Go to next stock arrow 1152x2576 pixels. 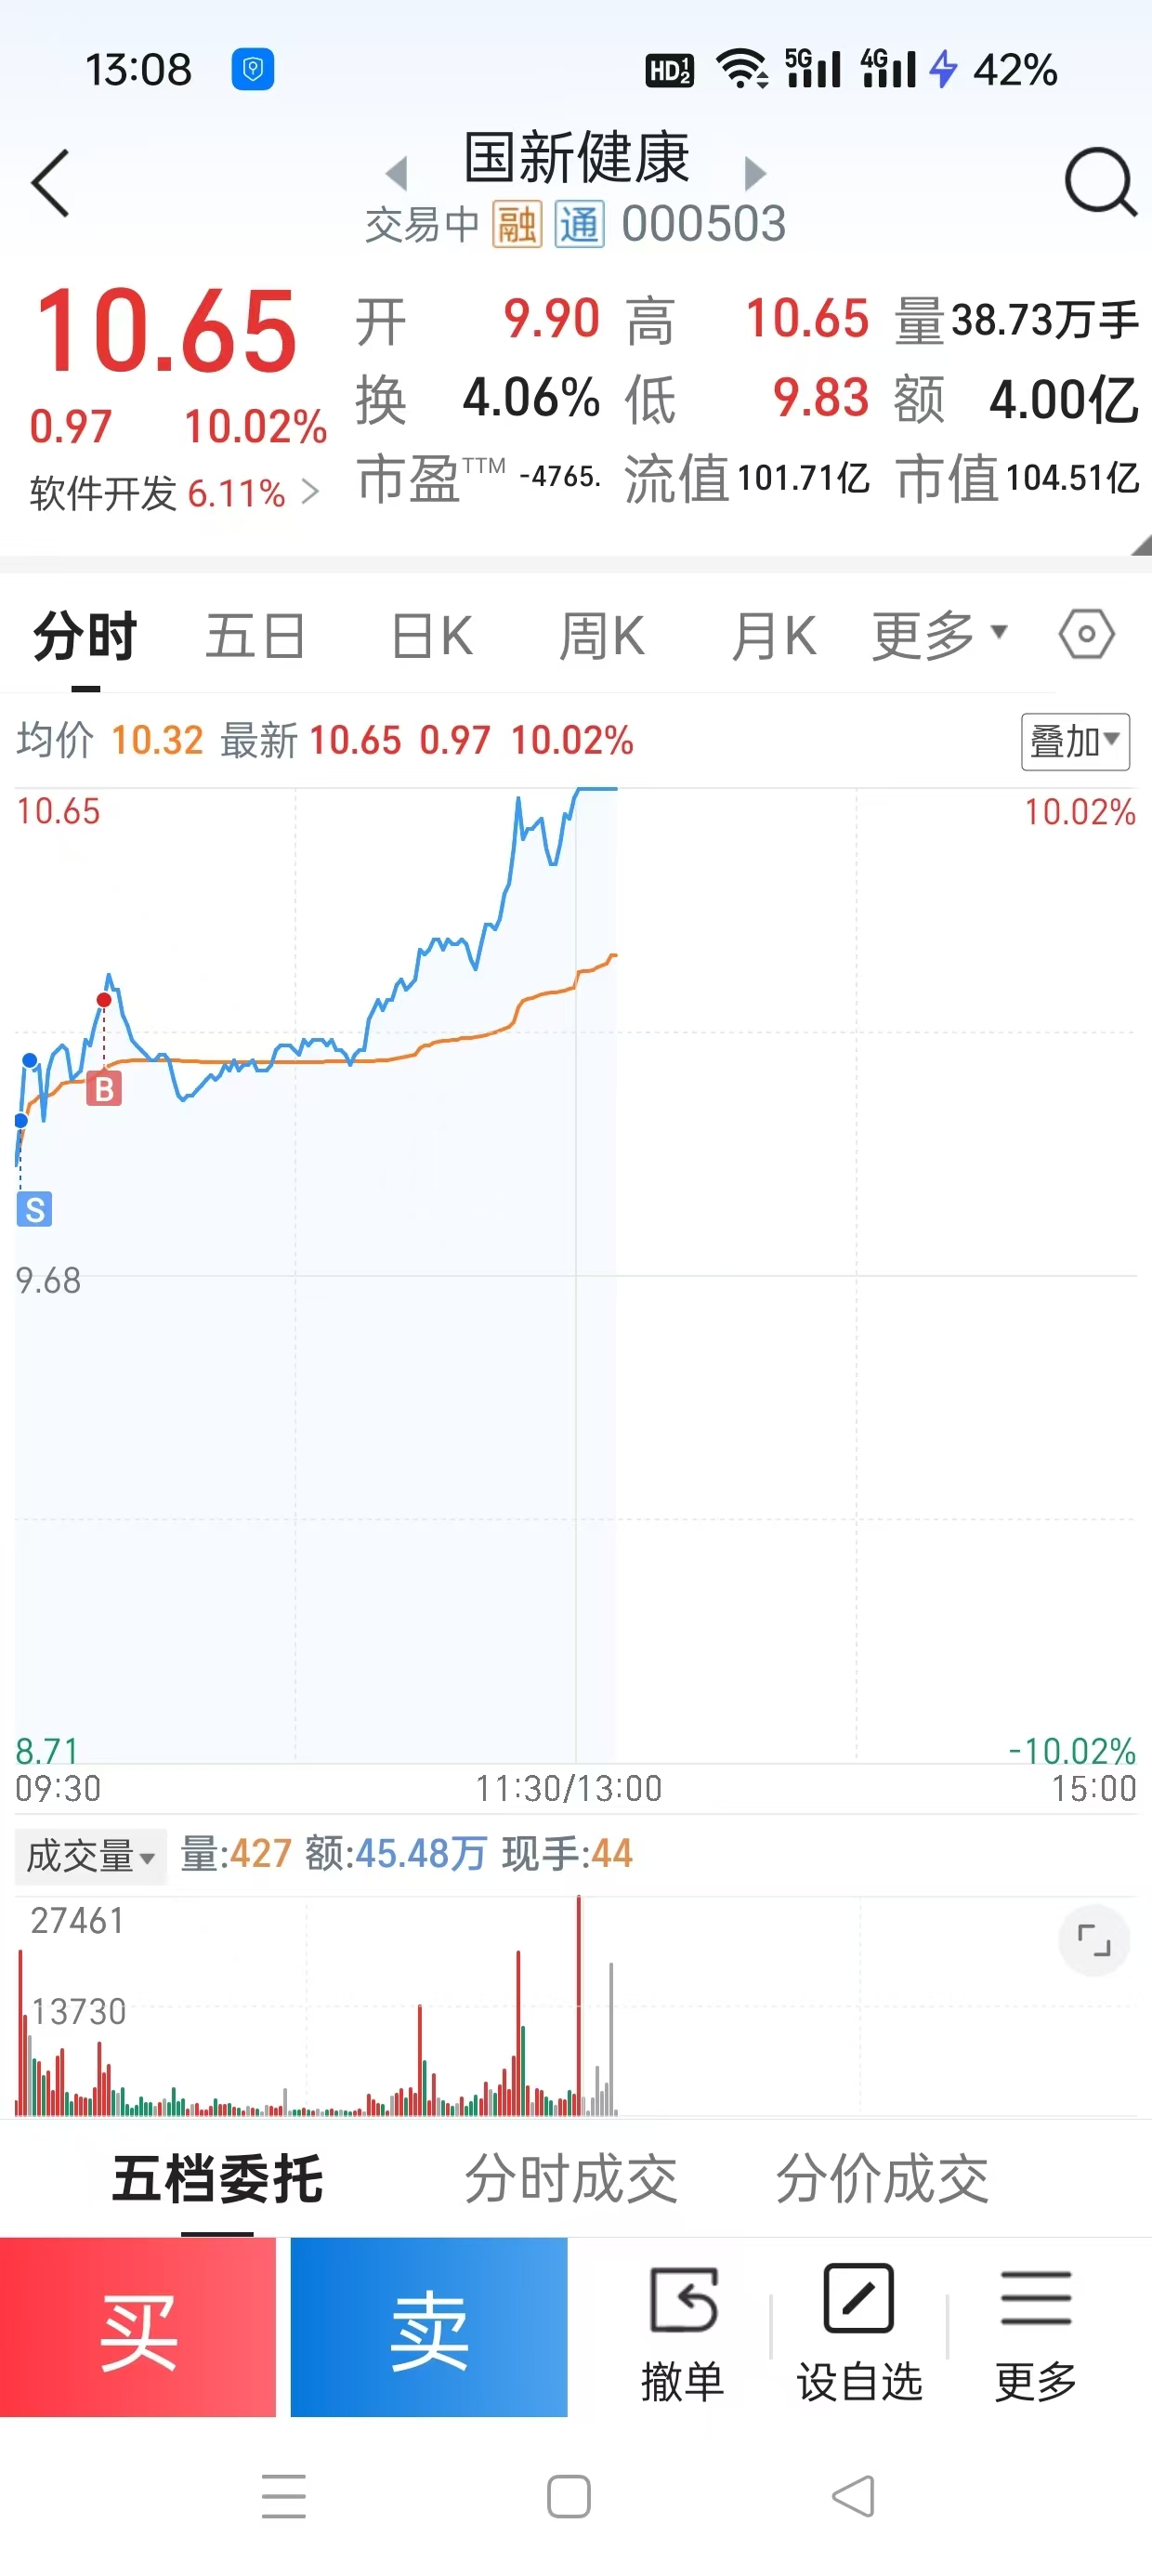click(755, 173)
